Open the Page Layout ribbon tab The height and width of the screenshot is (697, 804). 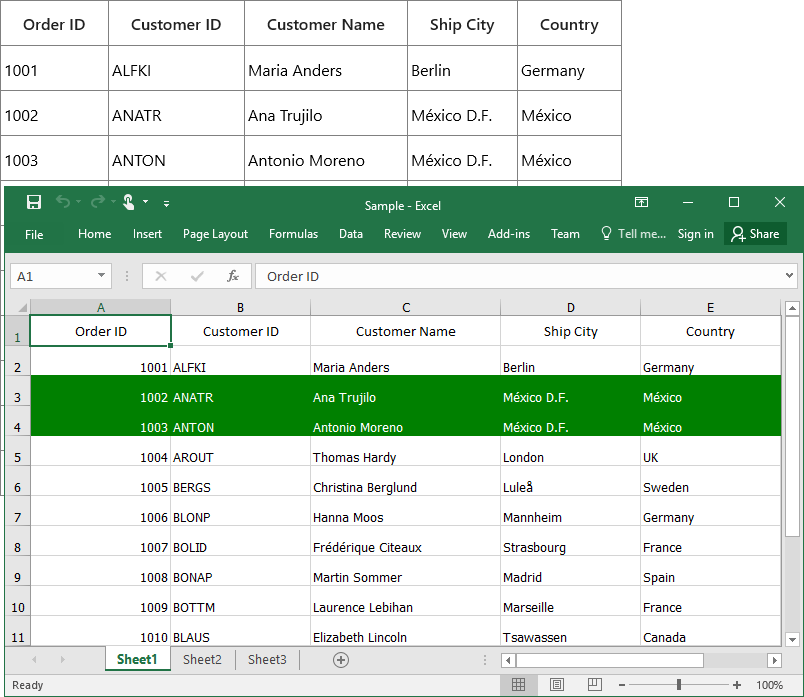(215, 234)
